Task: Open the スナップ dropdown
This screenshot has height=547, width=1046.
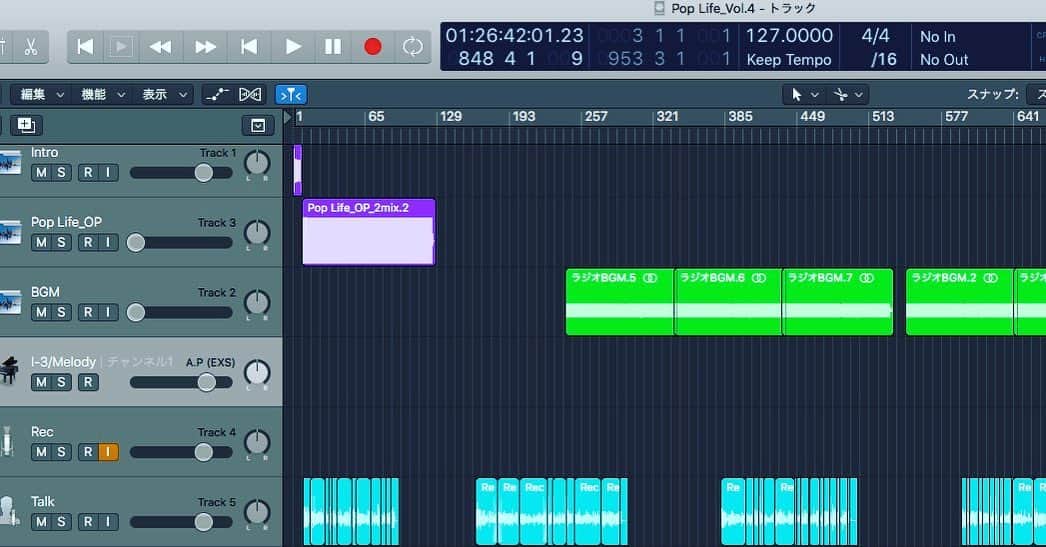Action: click(1036, 95)
